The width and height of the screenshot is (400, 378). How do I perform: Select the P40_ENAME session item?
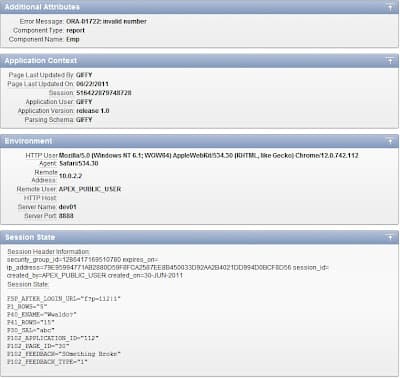click(x=42, y=315)
